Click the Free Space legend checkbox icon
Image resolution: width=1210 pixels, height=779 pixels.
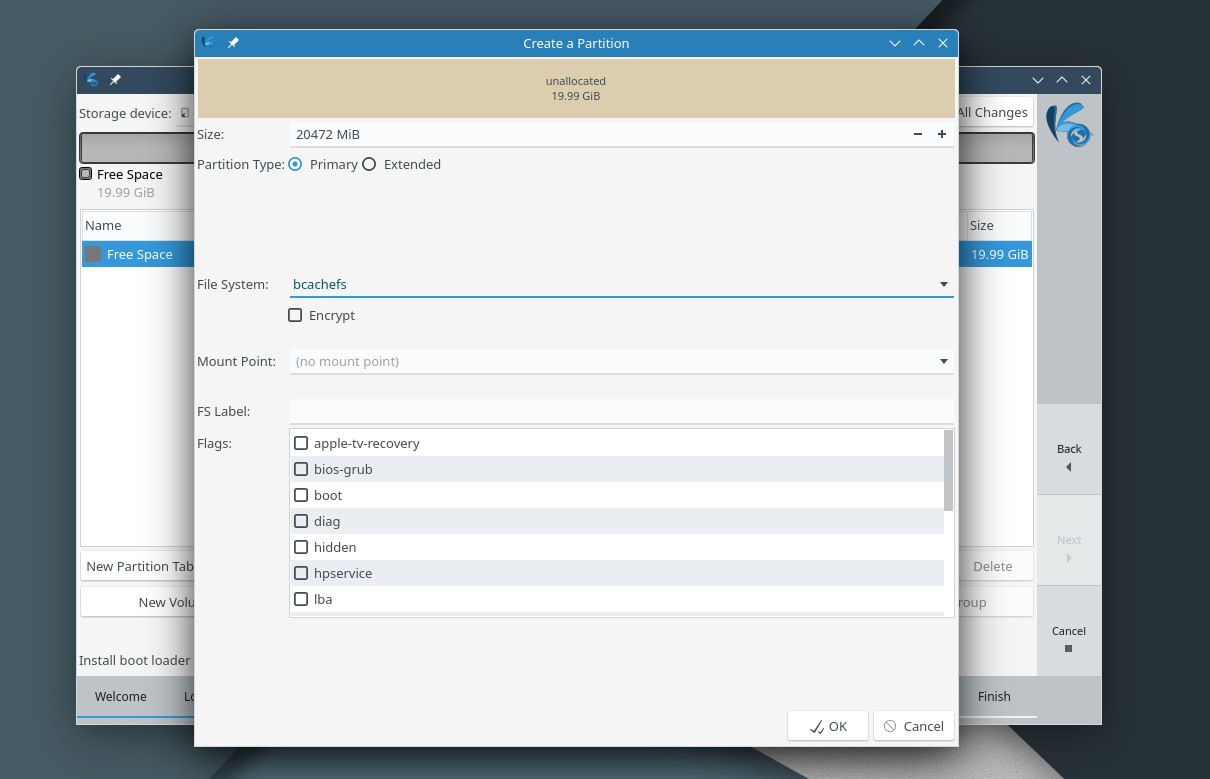click(x=86, y=174)
